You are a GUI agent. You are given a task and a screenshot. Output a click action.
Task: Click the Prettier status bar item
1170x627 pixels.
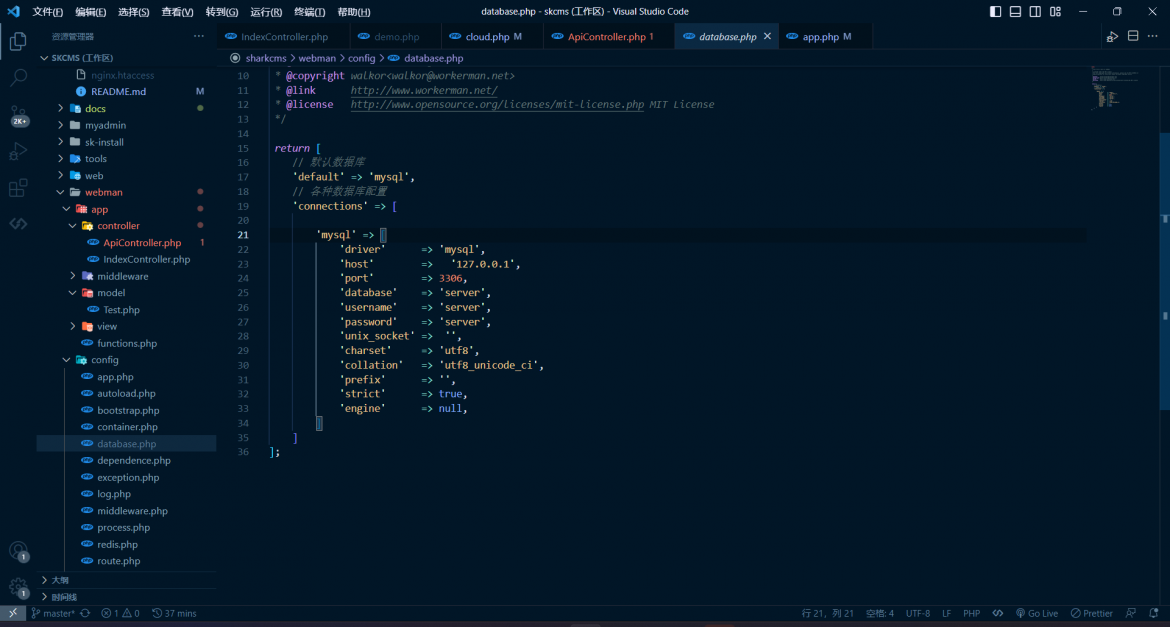click(x=1092, y=614)
